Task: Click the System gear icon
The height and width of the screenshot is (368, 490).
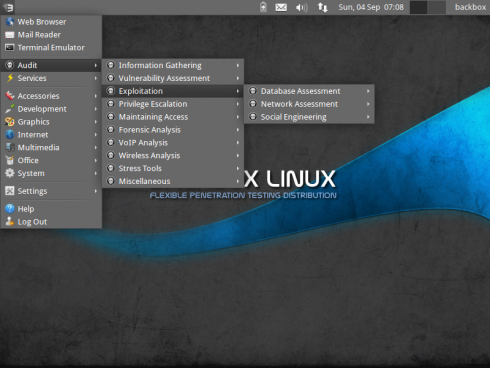Action: point(10,173)
